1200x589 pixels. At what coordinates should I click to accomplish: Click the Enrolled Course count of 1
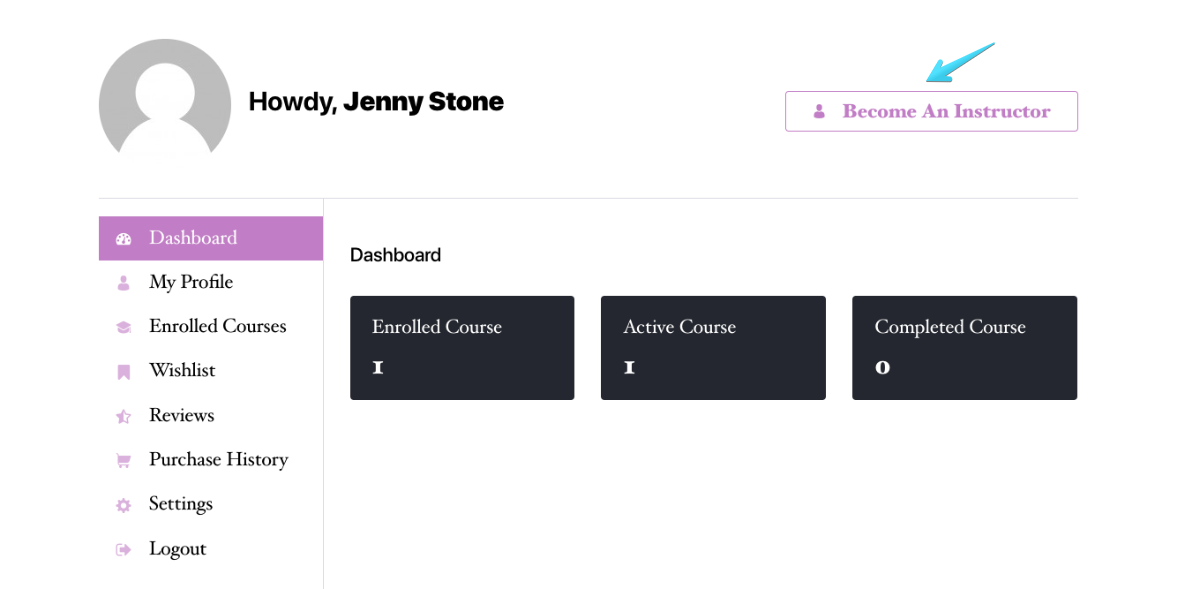[x=378, y=367]
